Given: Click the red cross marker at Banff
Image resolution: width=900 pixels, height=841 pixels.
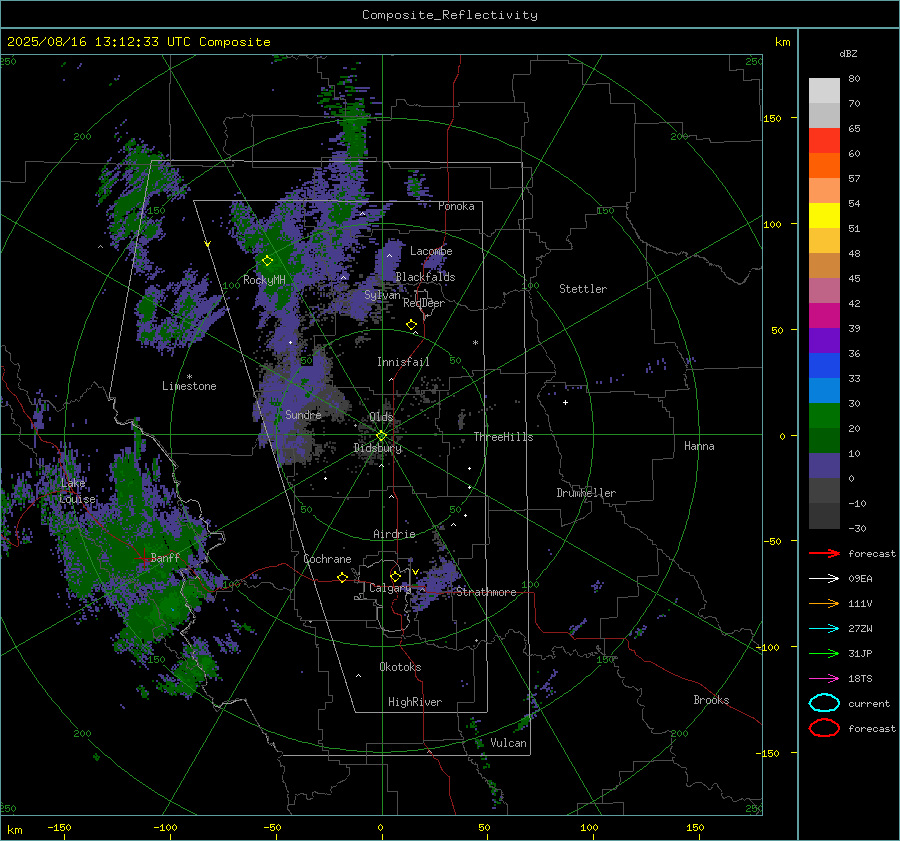Looking at the screenshot, I should (x=143, y=557).
